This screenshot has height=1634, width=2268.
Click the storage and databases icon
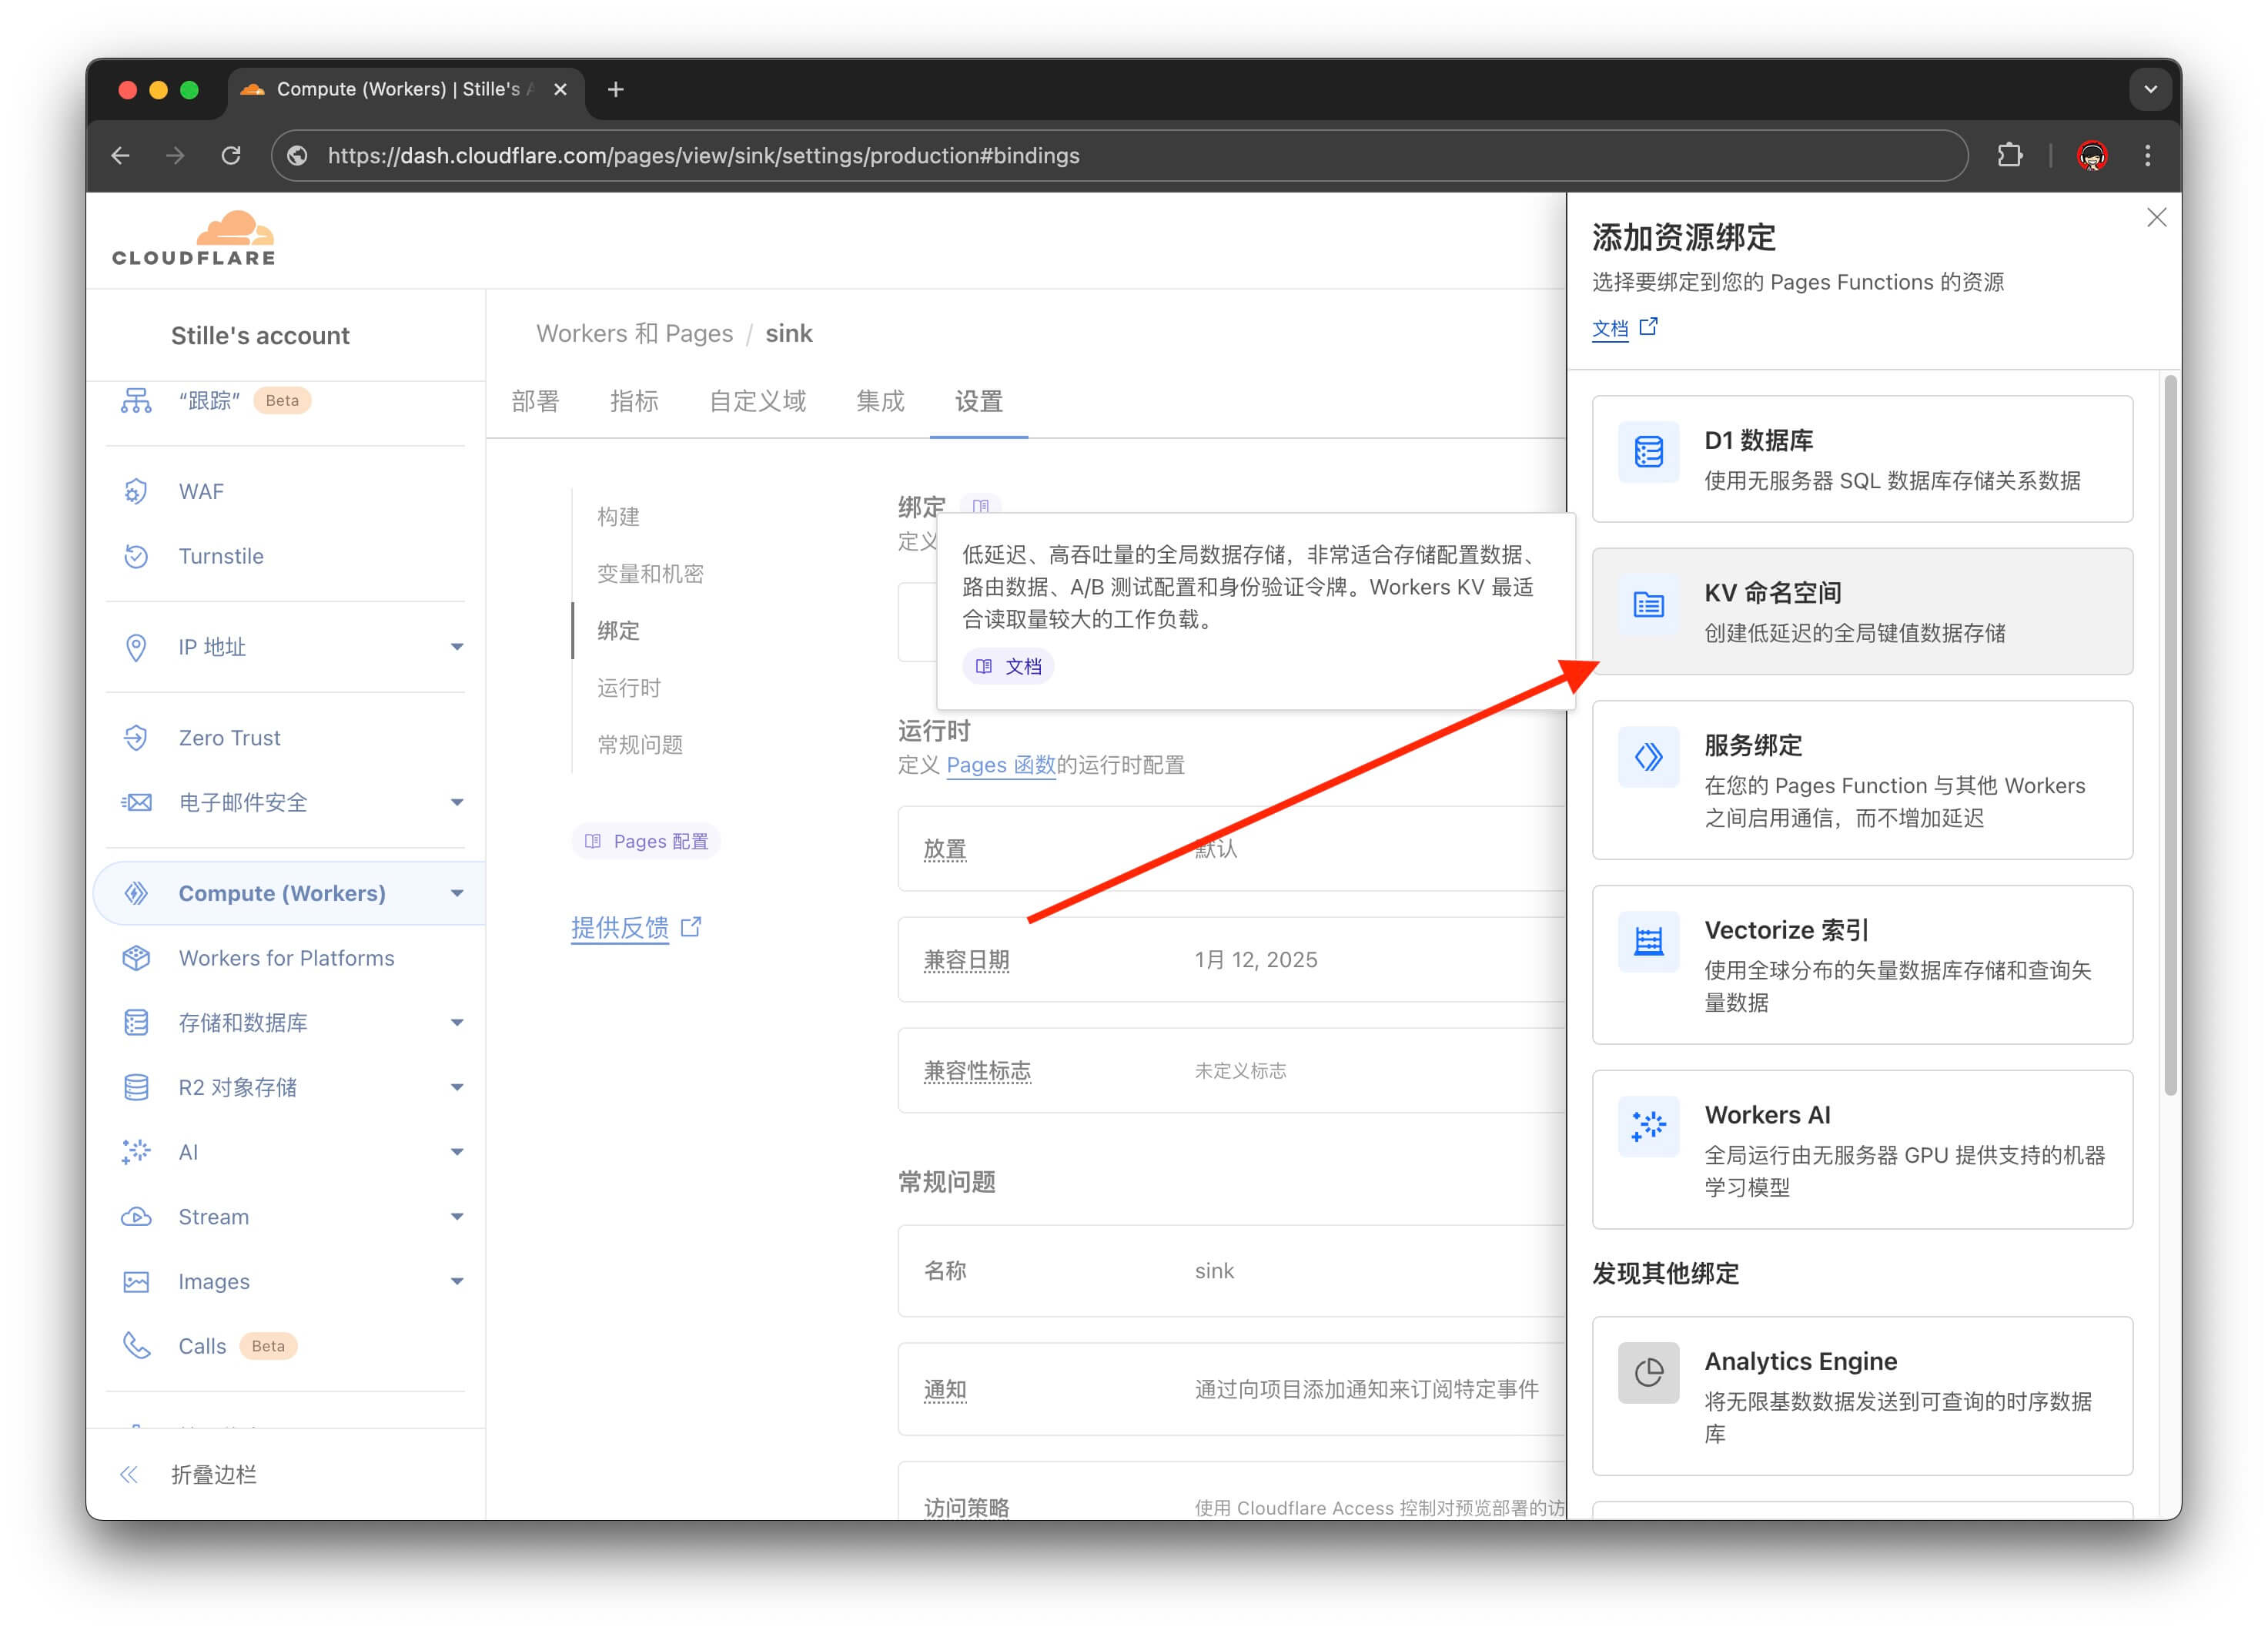coord(136,1022)
